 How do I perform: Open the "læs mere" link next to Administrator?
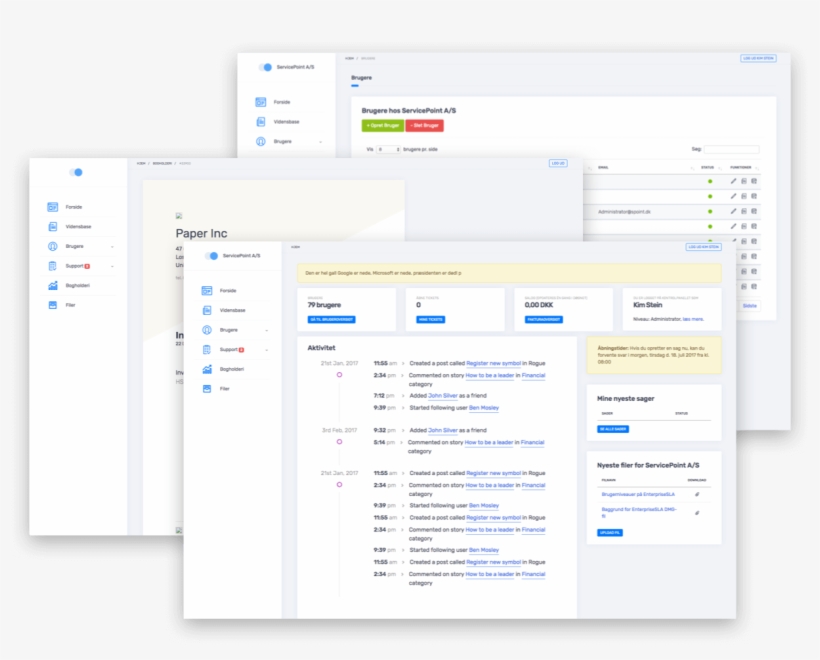693,319
